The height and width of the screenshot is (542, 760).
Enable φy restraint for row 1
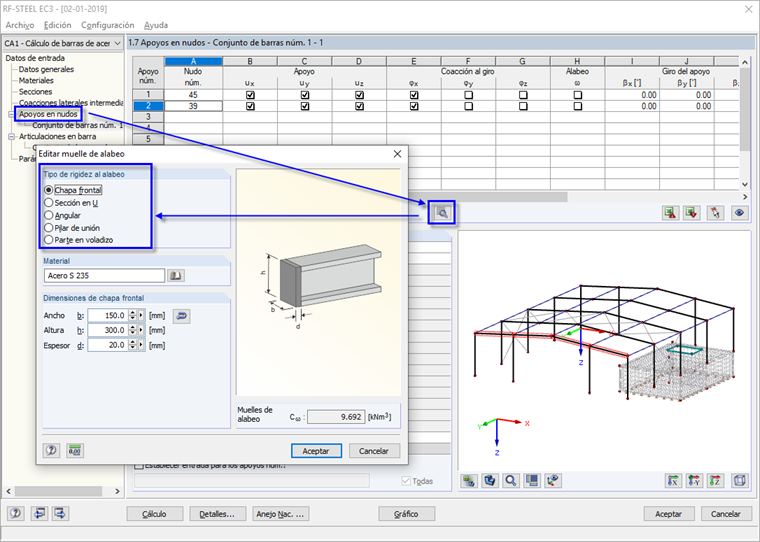pyautogui.click(x=468, y=95)
